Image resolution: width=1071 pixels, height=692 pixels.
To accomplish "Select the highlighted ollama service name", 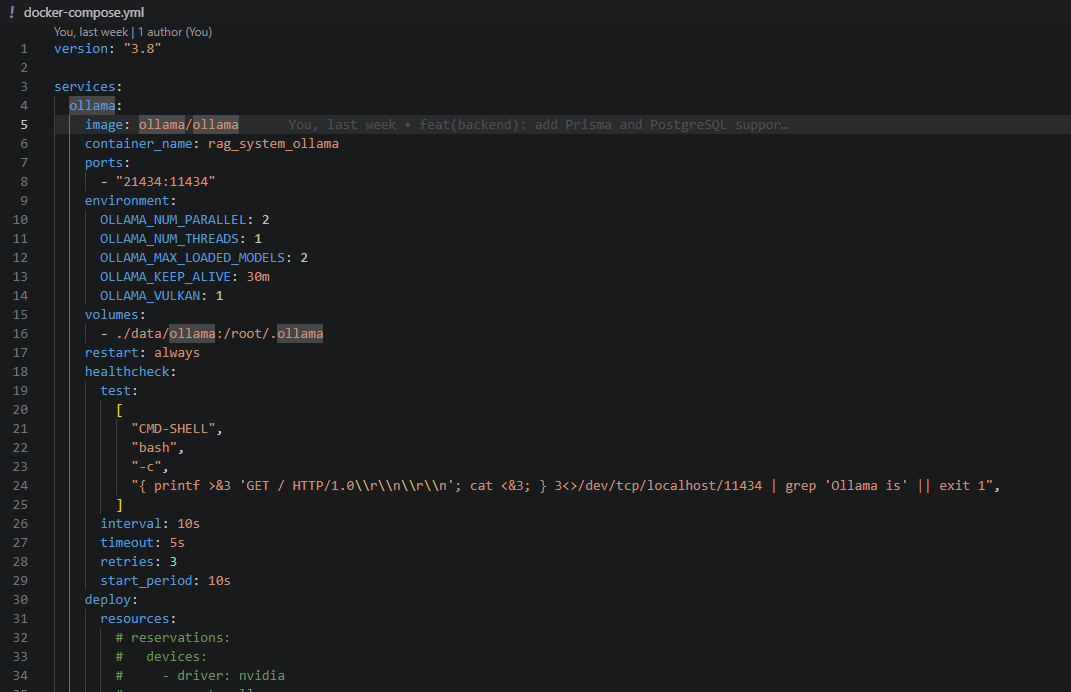I will pos(90,105).
